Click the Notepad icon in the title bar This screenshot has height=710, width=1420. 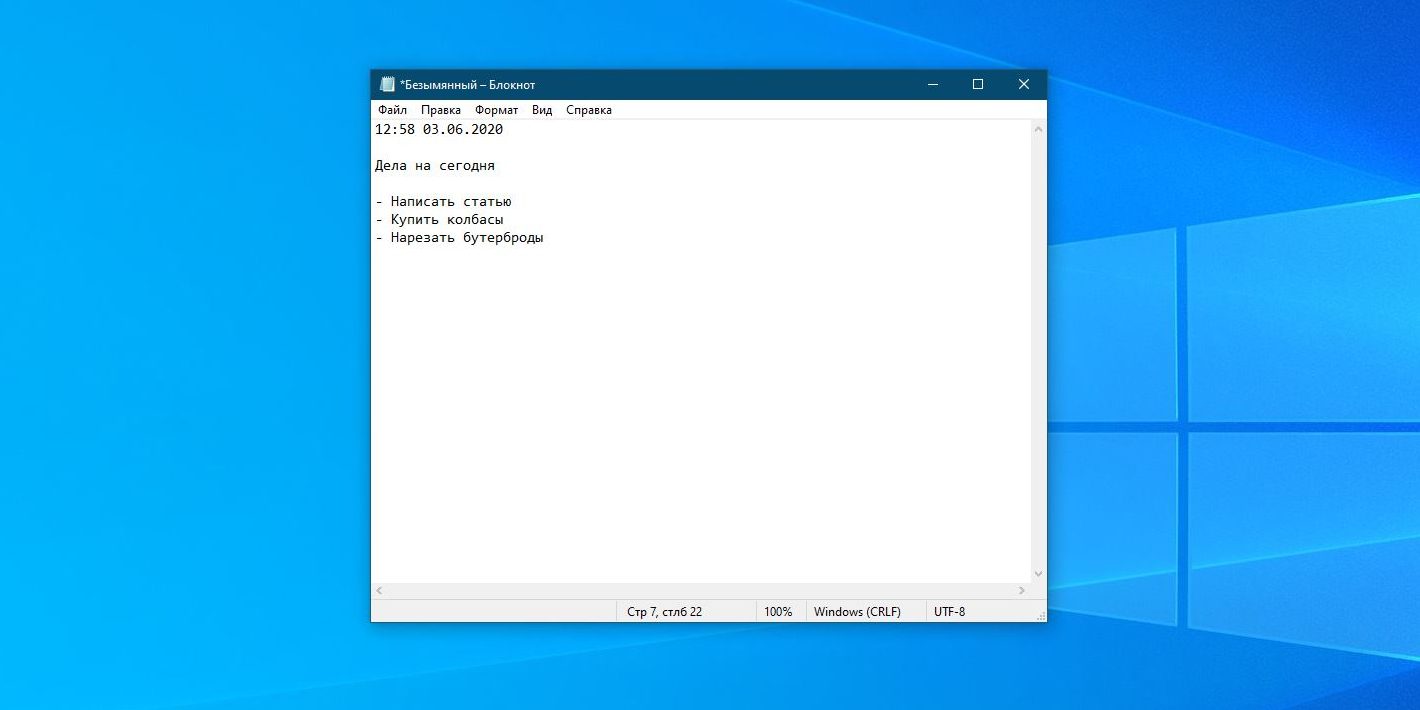(387, 85)
